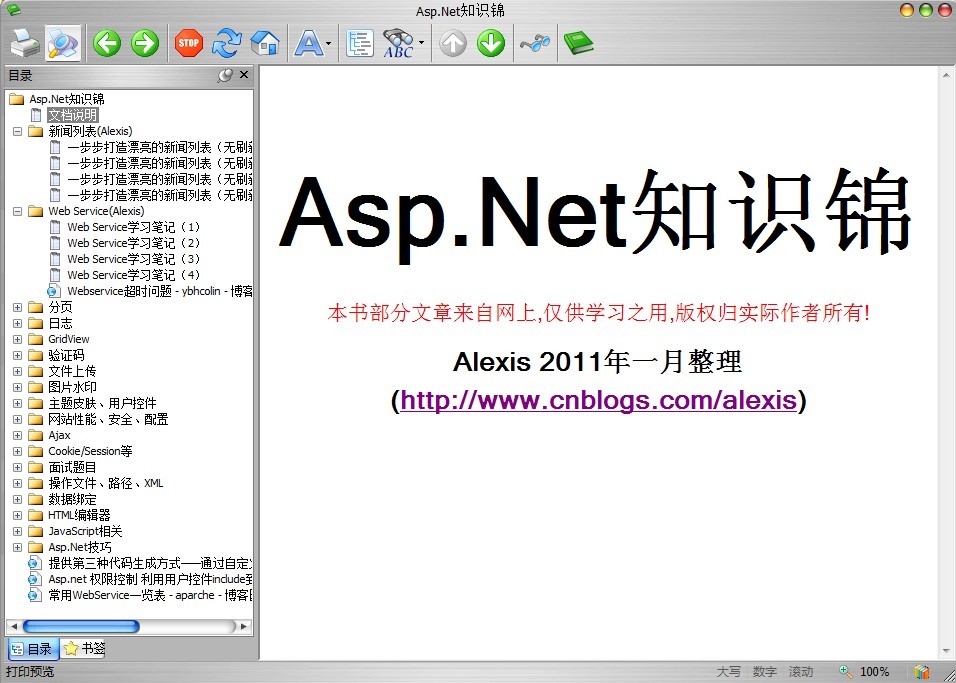Click the red STOP icon
This screenshot has width=956, height=683.
[189, 43]
